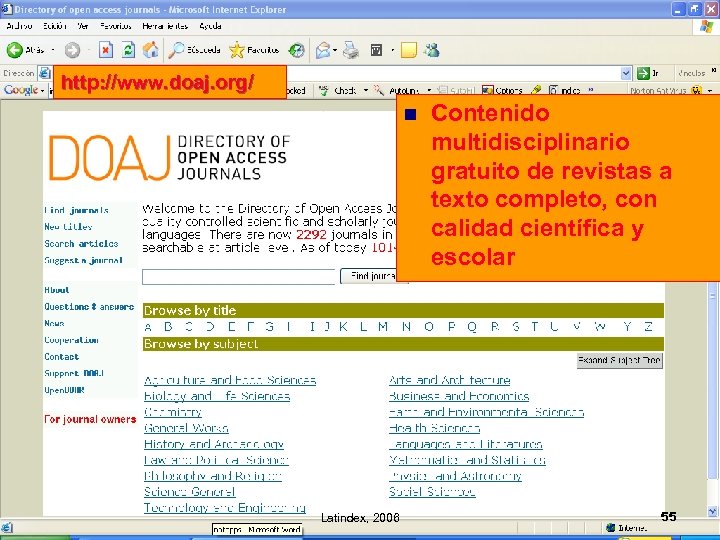
Task: Open the Mail button dropdown arrow
Action: point(335,50)
